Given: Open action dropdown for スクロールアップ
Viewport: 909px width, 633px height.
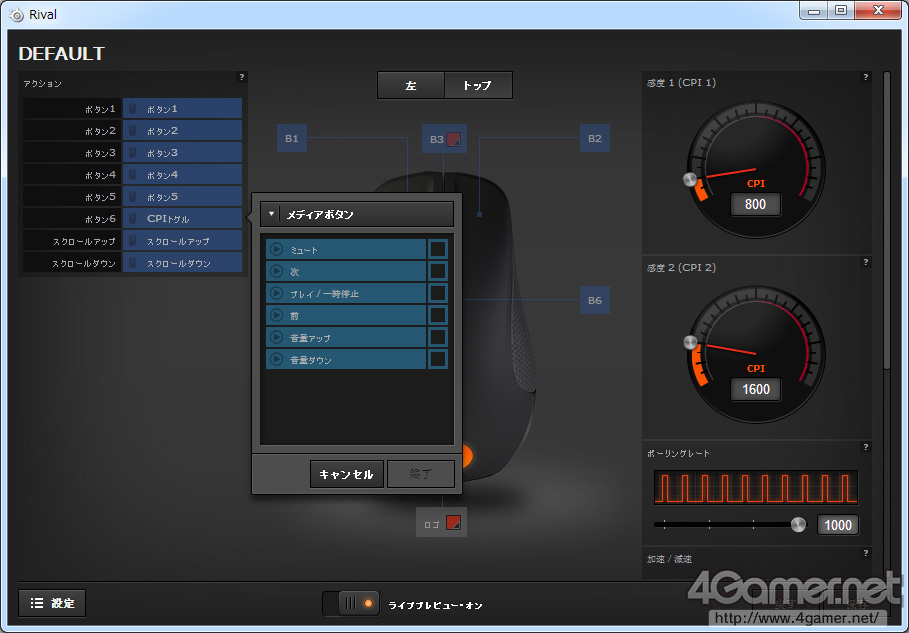Looking at the screenshot, I should pos(182,241).
